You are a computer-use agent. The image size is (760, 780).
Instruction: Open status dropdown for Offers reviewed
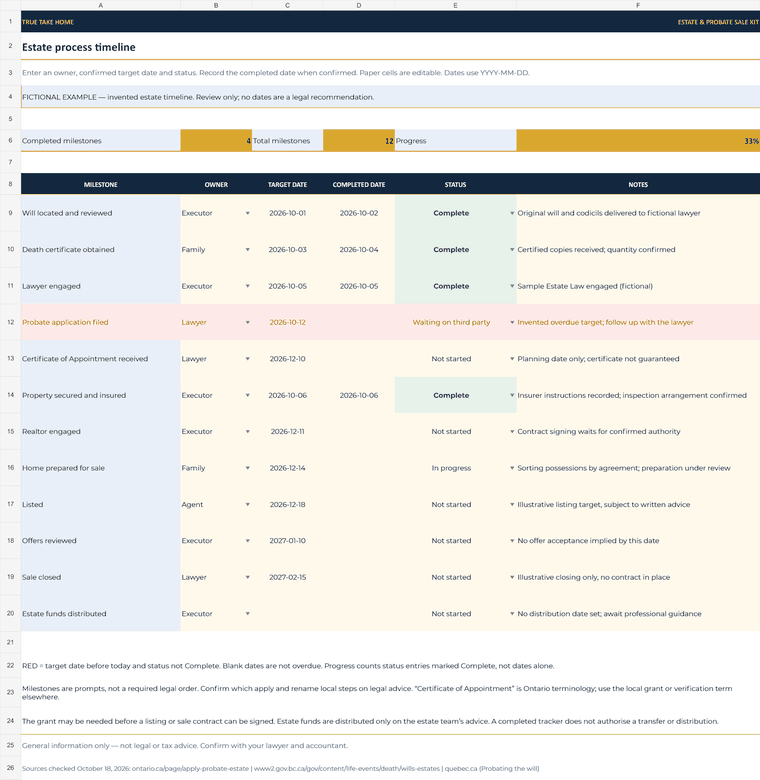coord(512,541)
